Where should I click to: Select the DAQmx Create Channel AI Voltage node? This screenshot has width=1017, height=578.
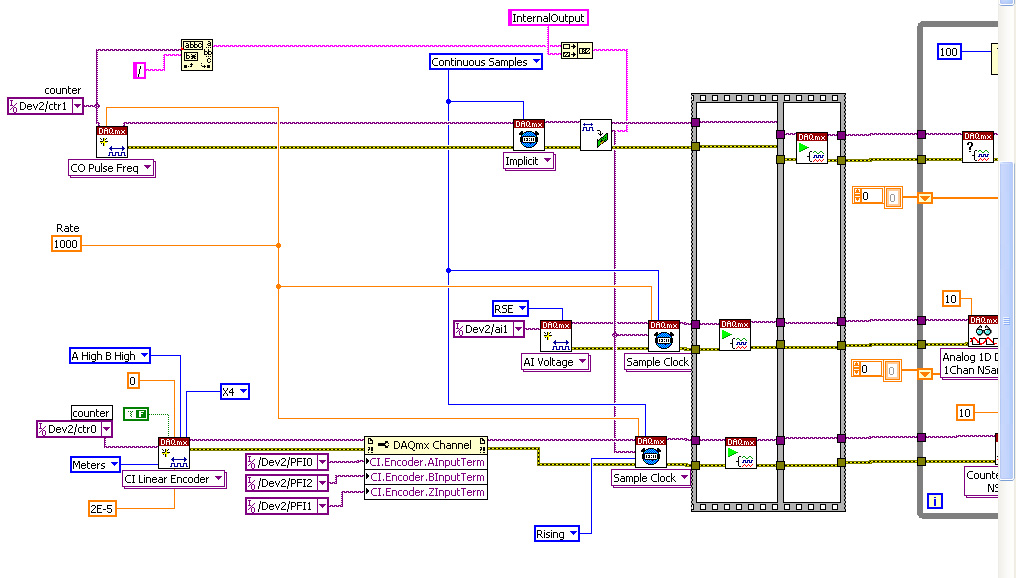click(x=556, y=336)
